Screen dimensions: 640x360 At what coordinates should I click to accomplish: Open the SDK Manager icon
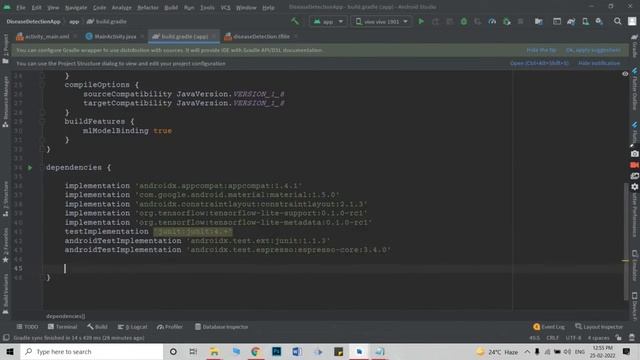(599, 21)
